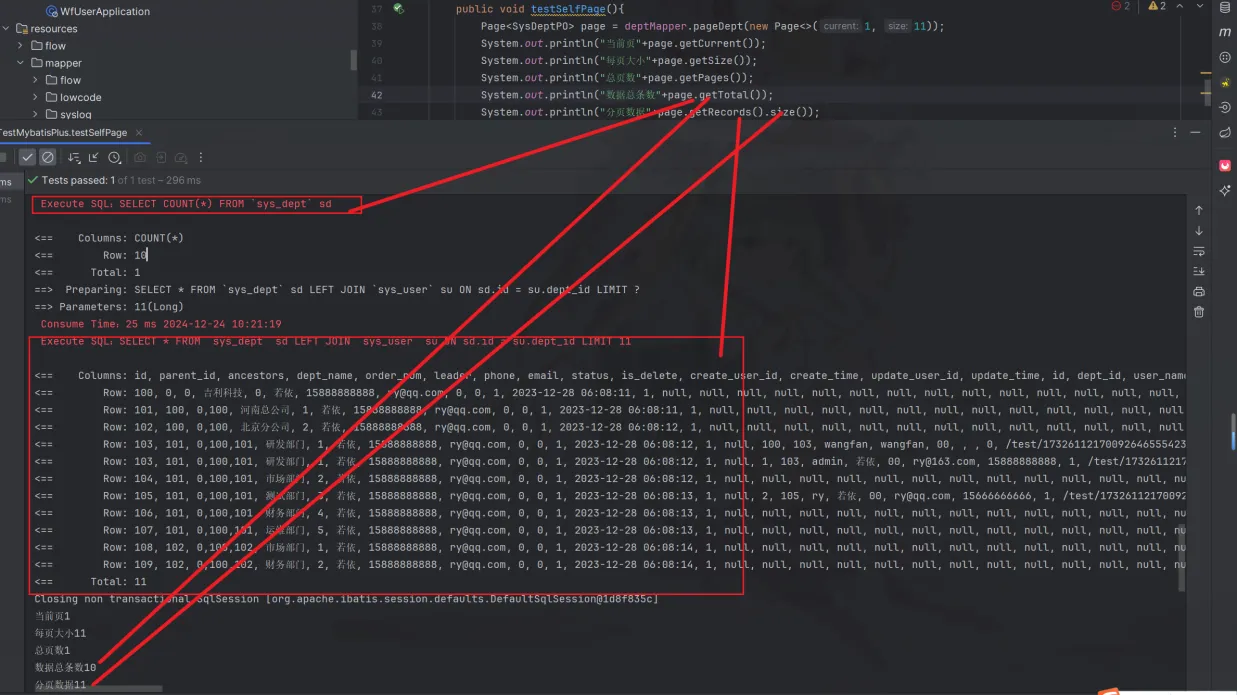The width and height of the screenshot is (1237, 695).
Task: Expand the flow folder under resources
Action: [x=20, y=46]
